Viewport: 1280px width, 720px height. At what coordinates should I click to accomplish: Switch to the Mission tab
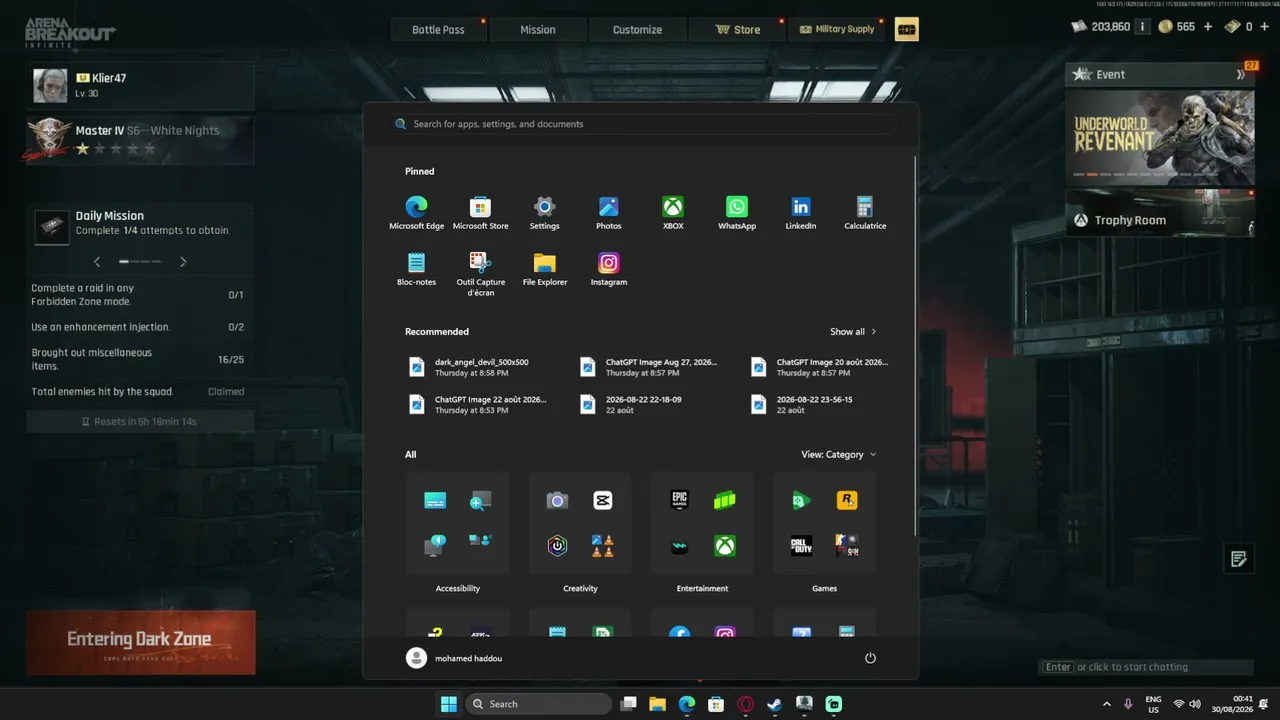538,29
